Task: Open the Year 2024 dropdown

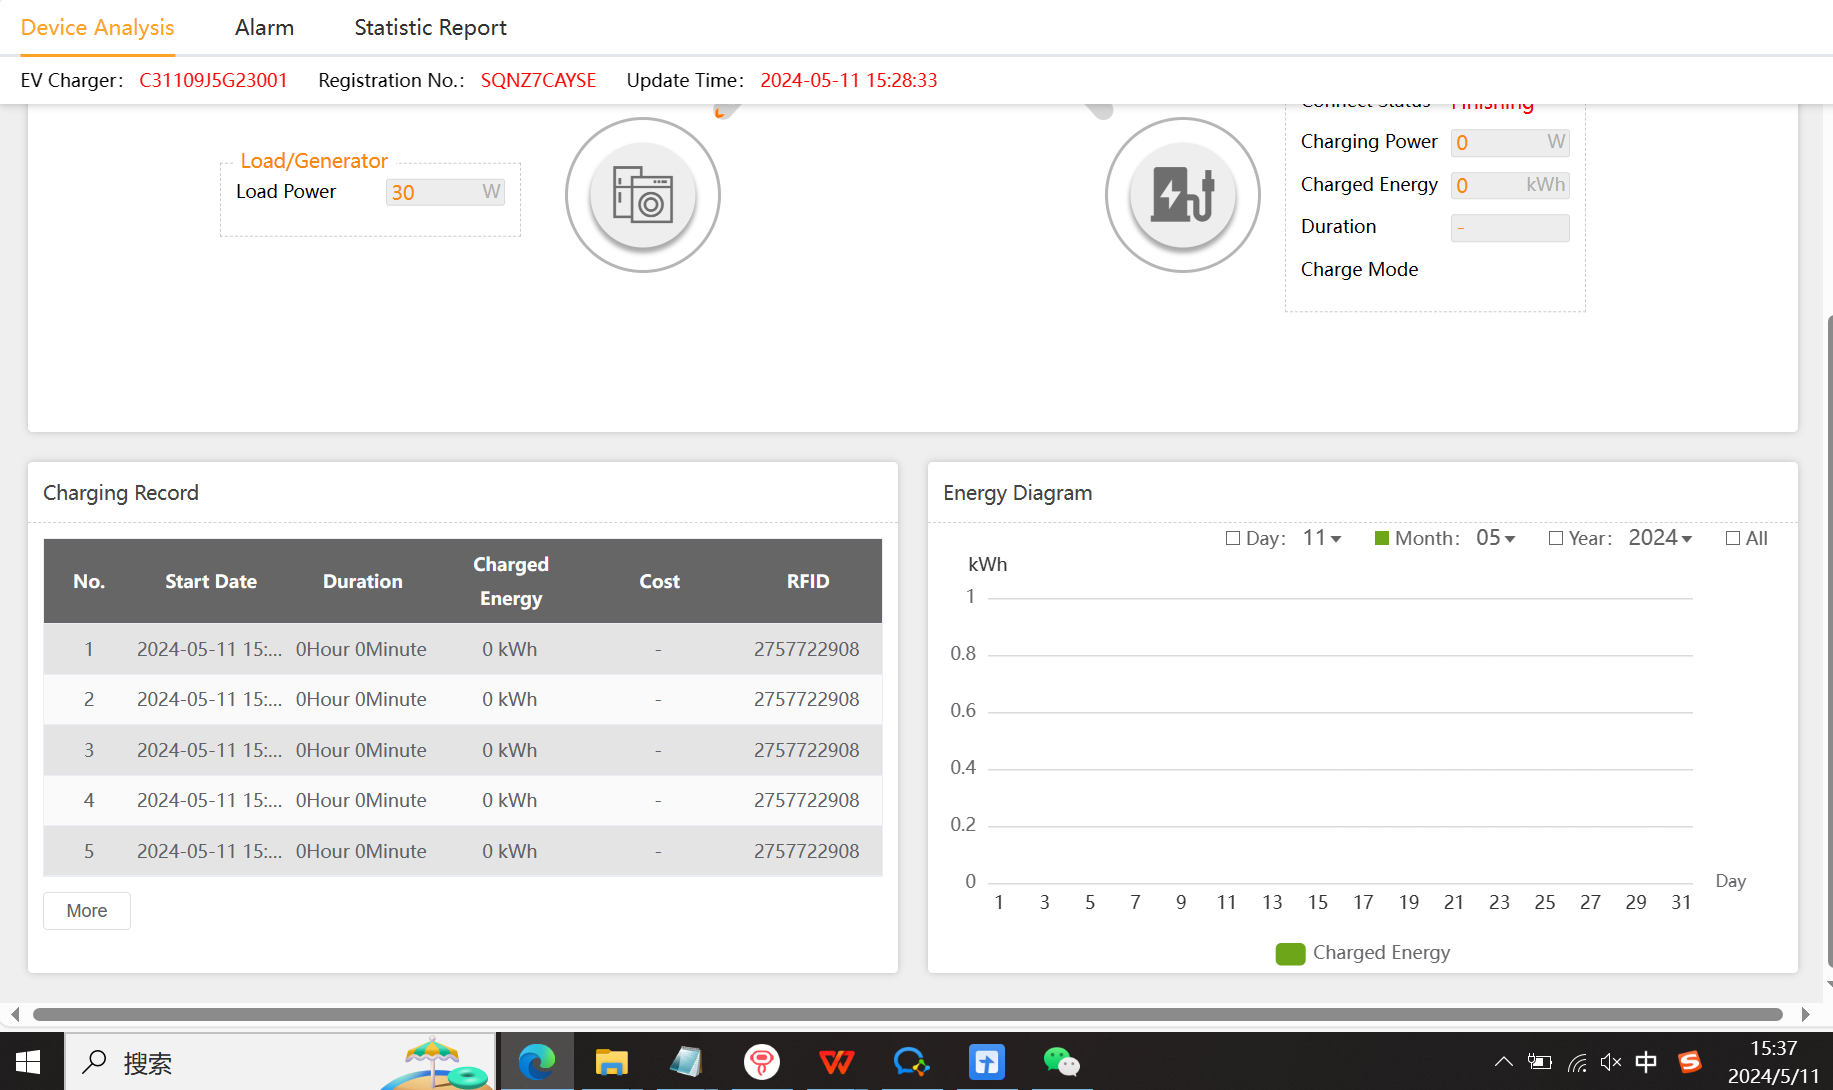Action: [x=1660, y=538]
